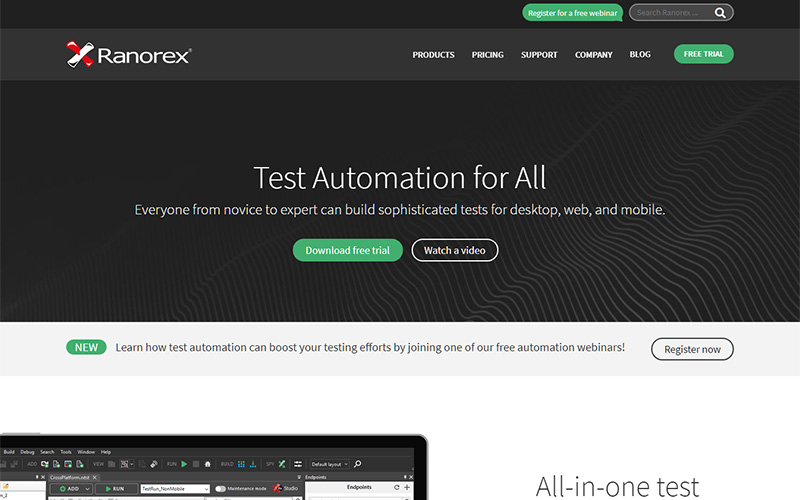Open the Default layout dropdown in Studio screenshot
Screen dimensions: 800x500
pyautogui.click(x=330, y=464)
